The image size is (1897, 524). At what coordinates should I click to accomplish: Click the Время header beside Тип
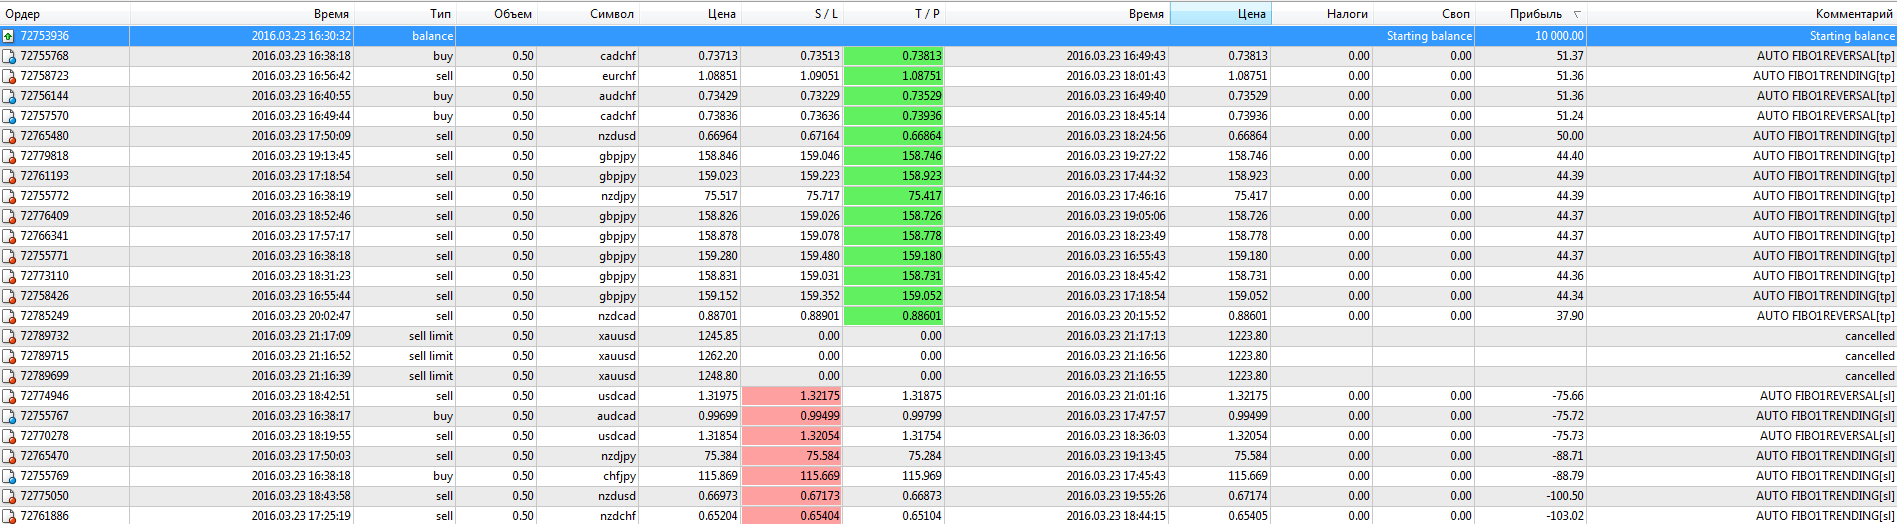pos(242,14)
